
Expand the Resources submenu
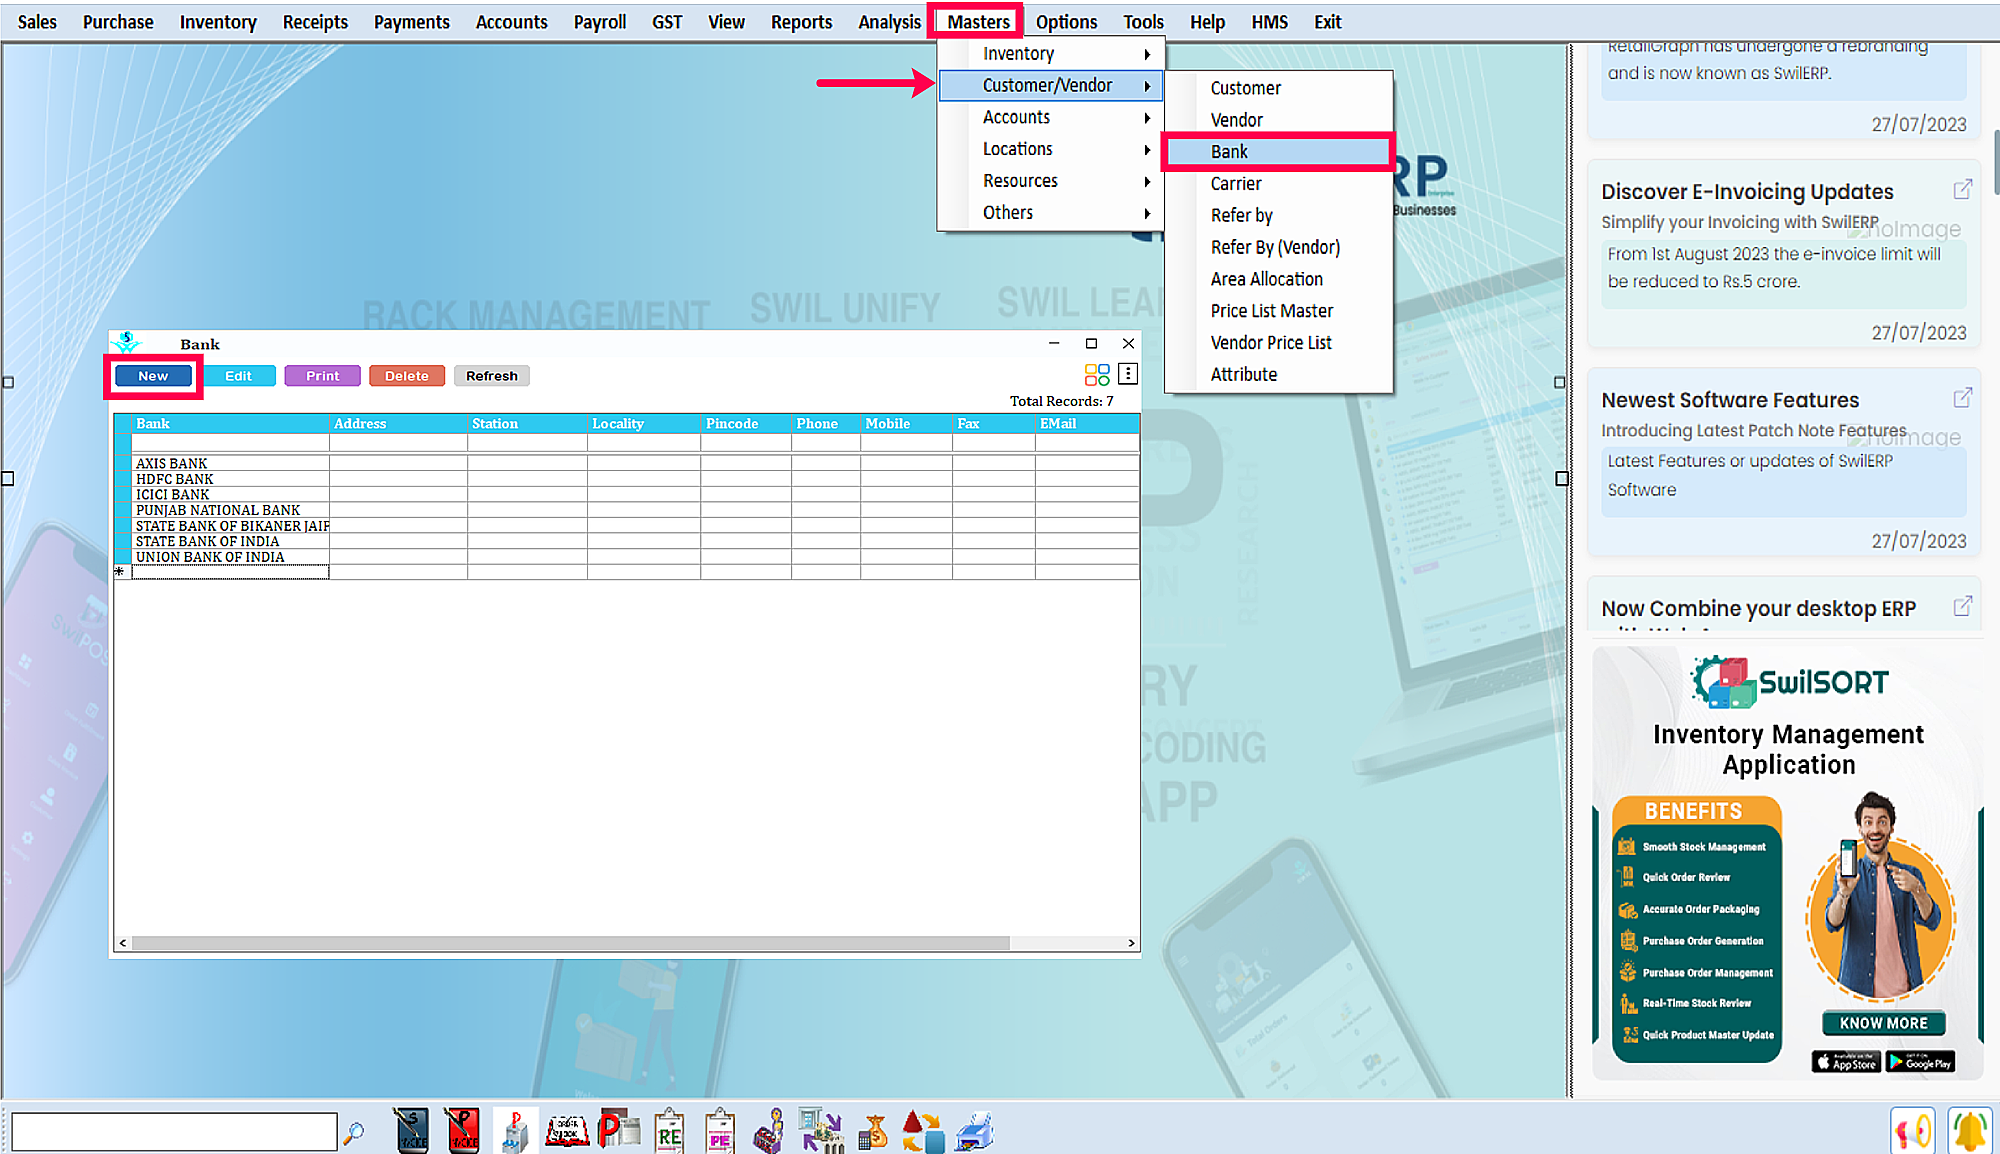point(1052,181)
